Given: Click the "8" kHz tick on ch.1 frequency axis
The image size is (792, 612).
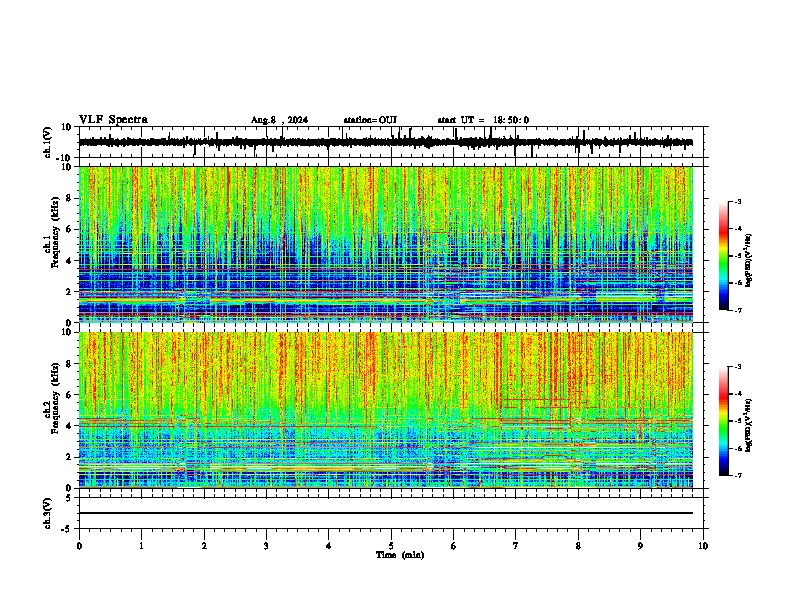Looking at the screenshot, I should 70,198.
